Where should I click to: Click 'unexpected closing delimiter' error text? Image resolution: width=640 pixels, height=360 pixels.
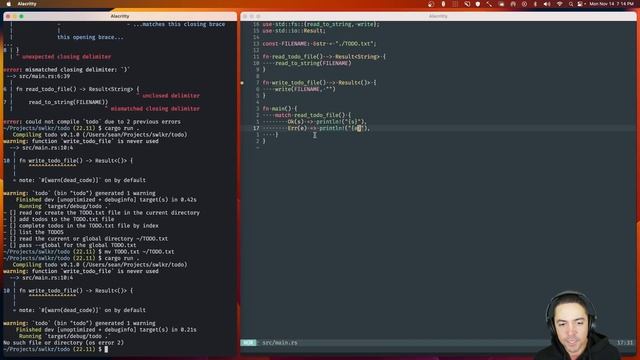[67, 57]
